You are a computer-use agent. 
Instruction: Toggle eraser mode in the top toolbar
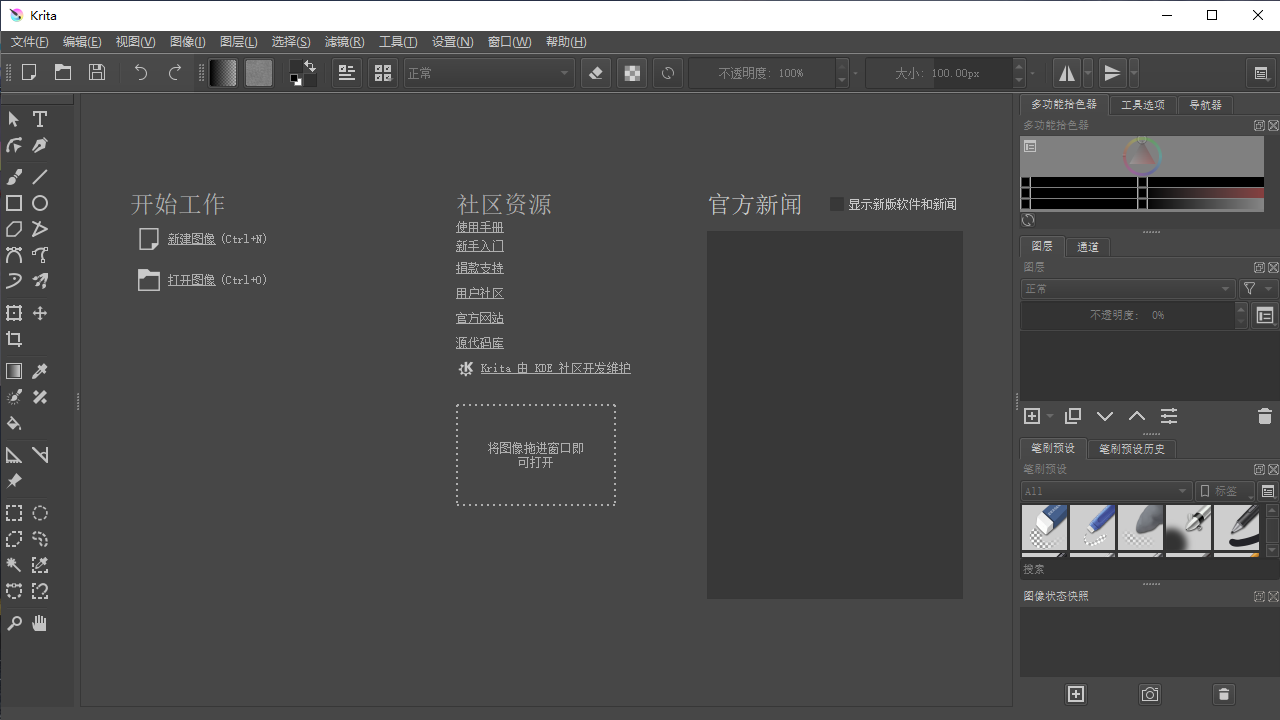[595, 72]
